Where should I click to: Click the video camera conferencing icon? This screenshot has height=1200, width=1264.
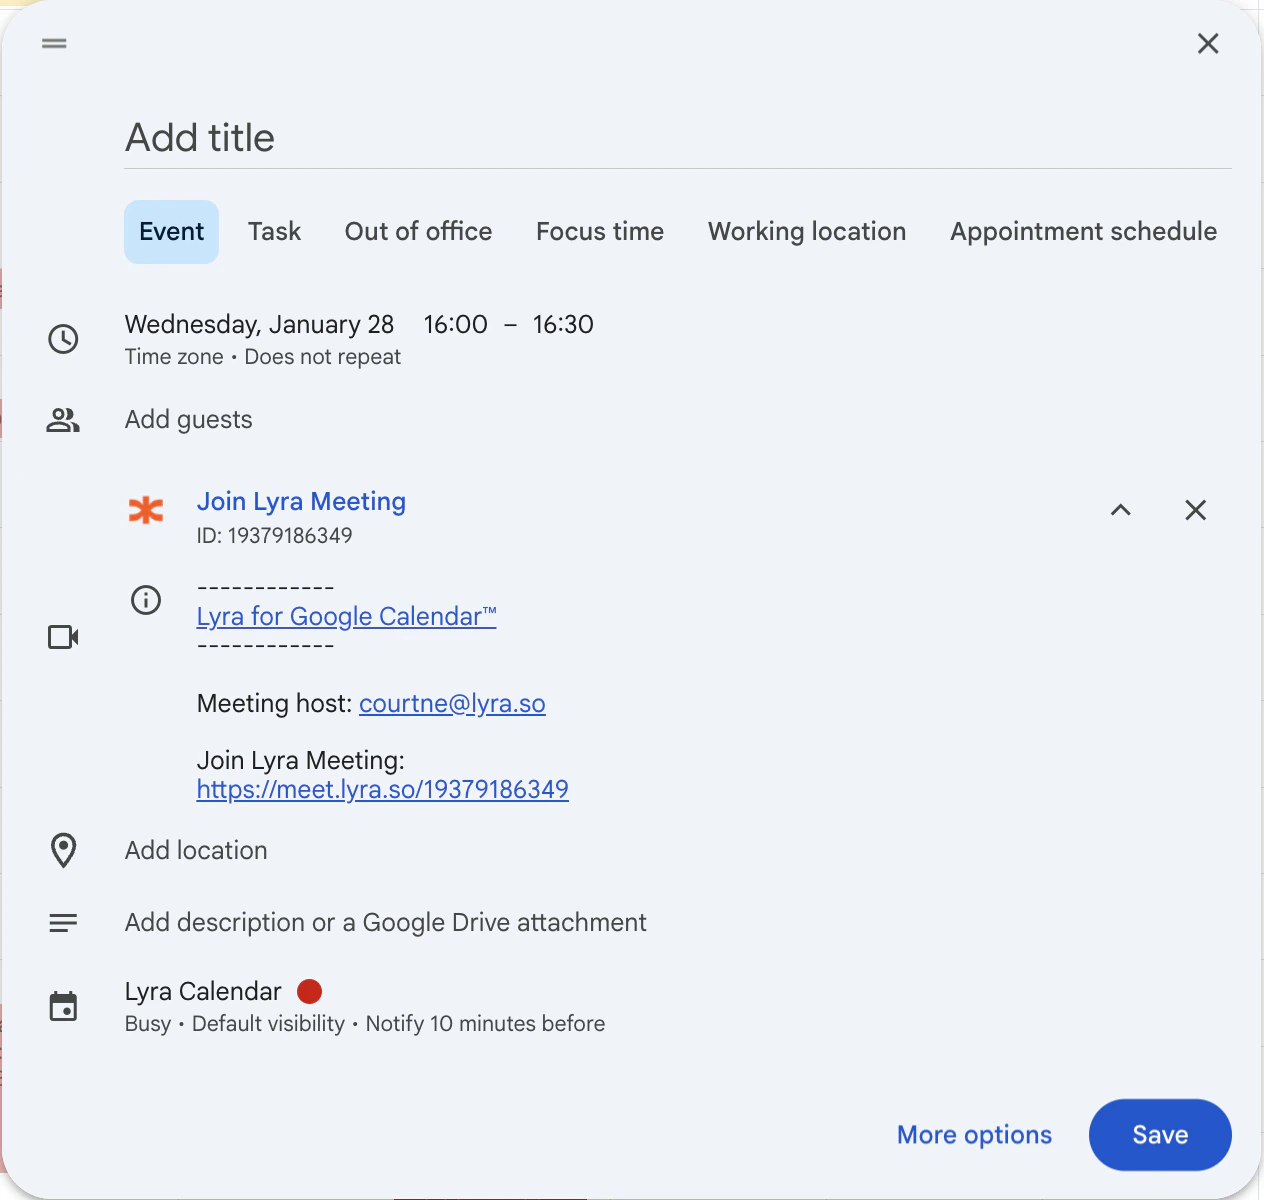coord(63,637)
